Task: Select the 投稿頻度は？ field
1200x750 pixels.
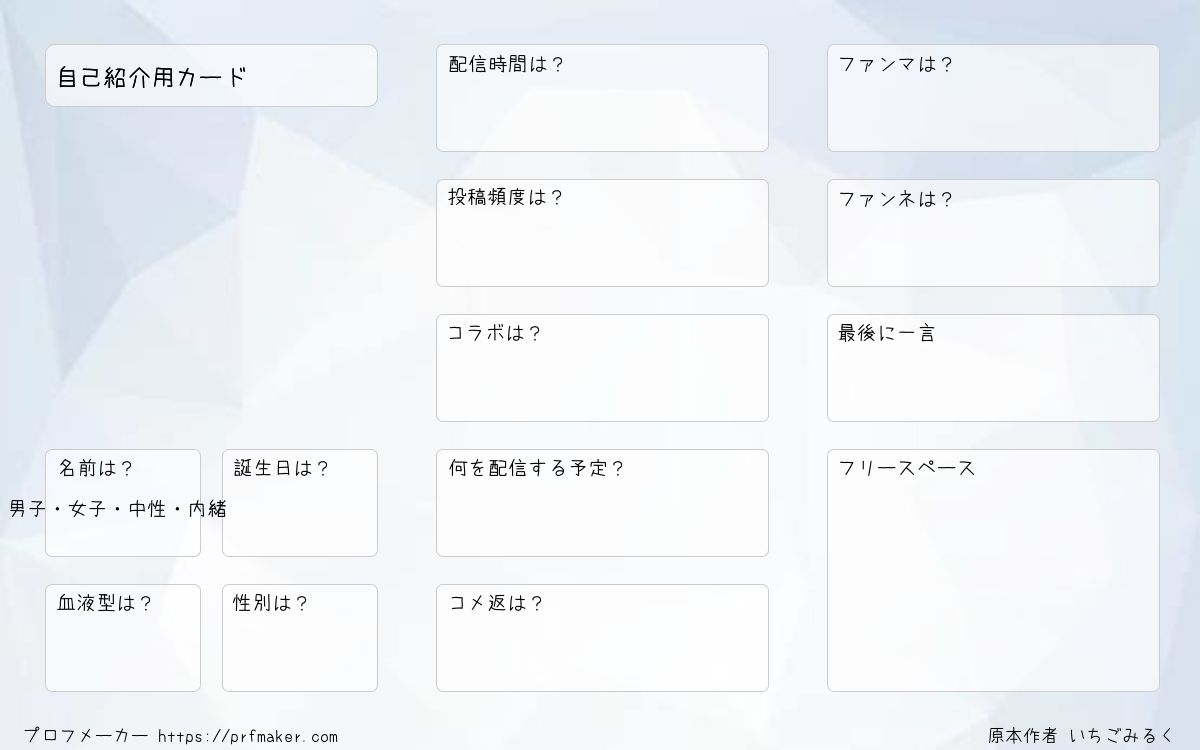Action: coord(602,233)
